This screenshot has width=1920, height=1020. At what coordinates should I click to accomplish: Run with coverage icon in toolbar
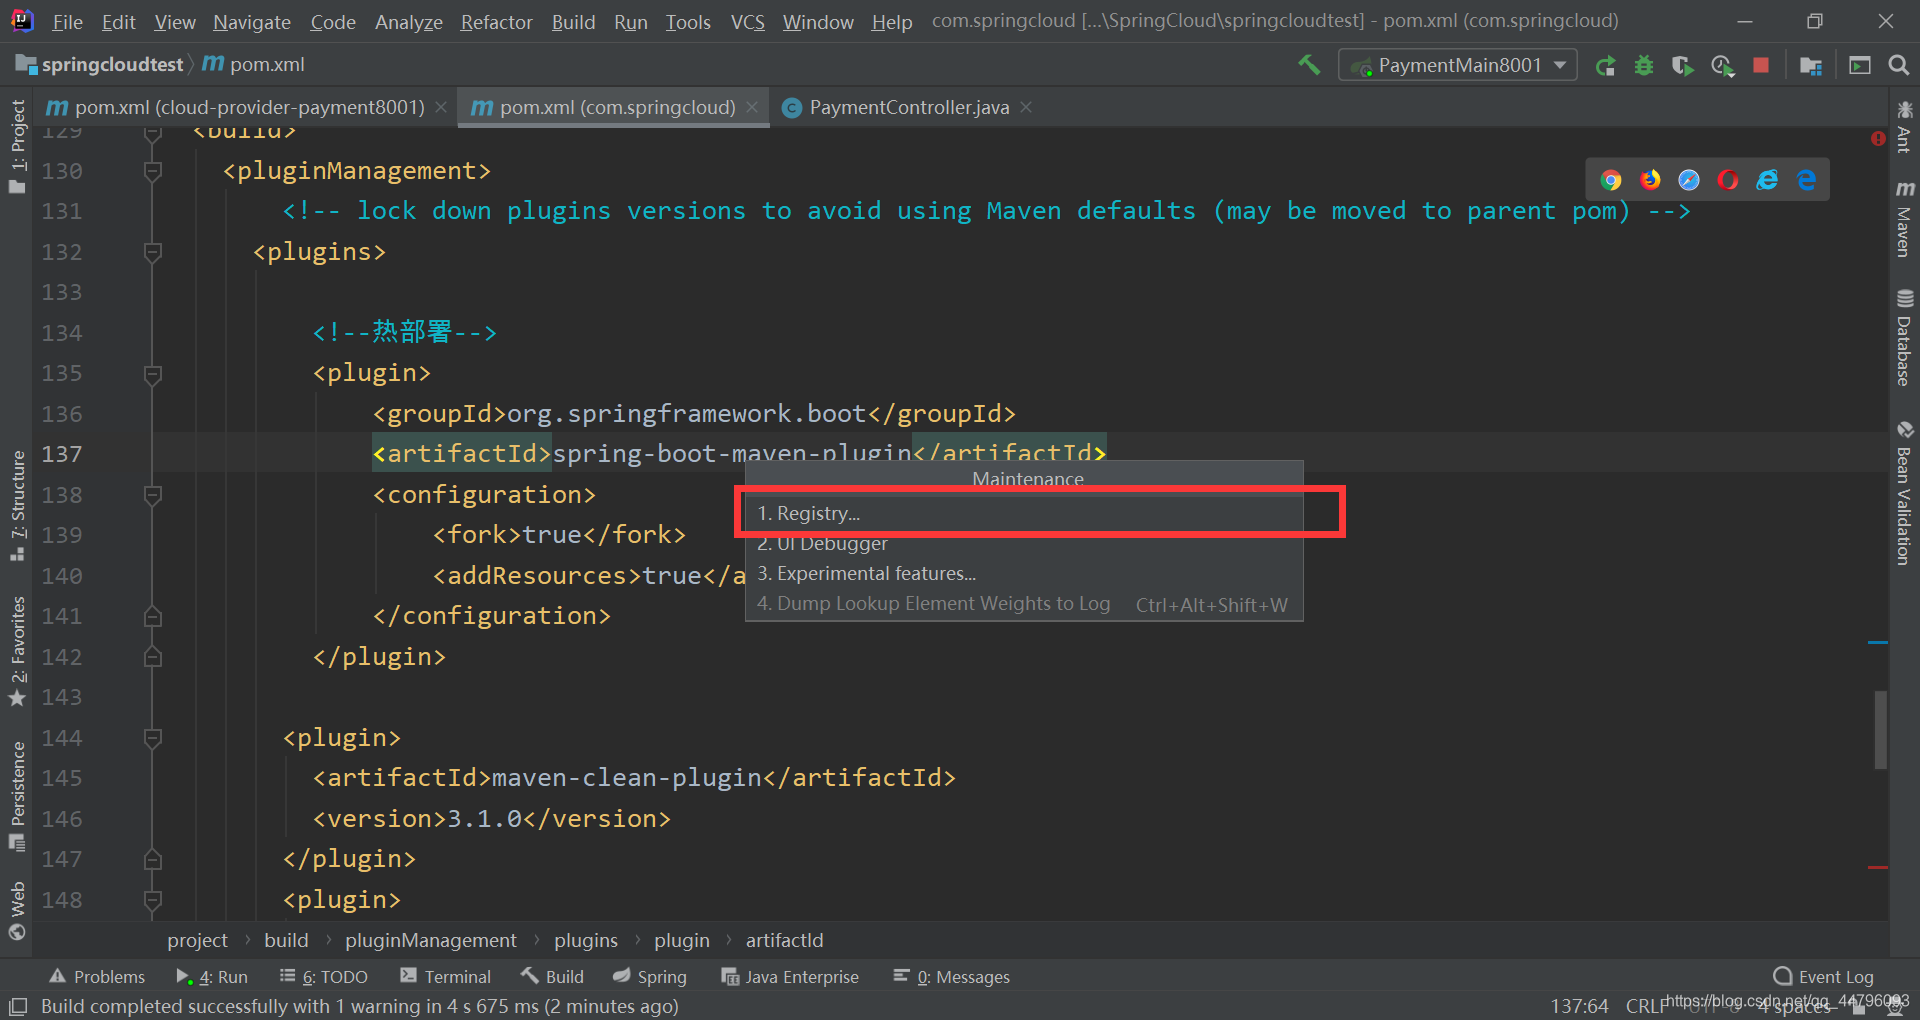[1682, 66]
